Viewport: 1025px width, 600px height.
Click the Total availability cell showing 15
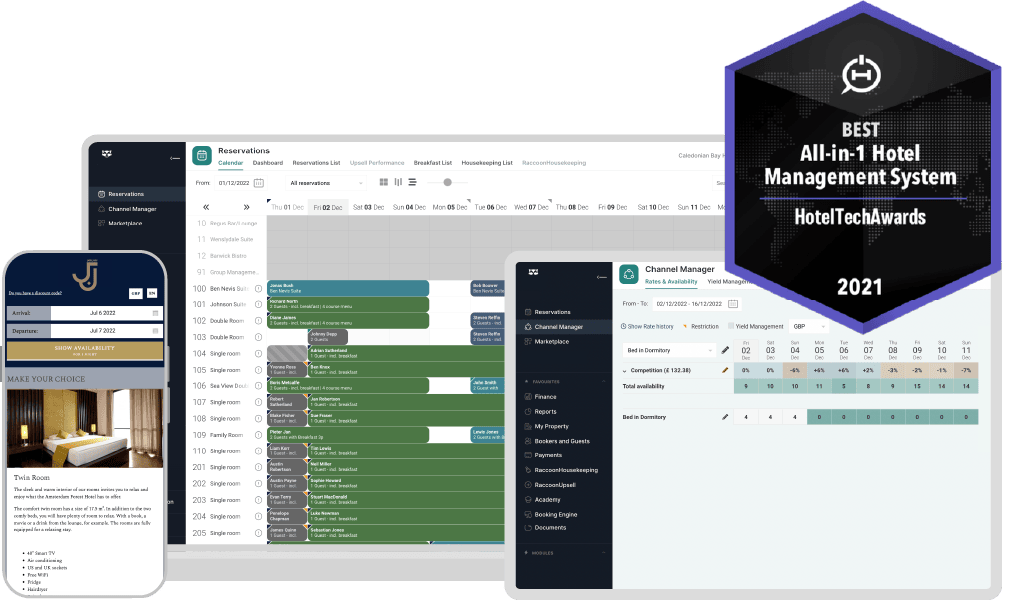coord(917,386)
